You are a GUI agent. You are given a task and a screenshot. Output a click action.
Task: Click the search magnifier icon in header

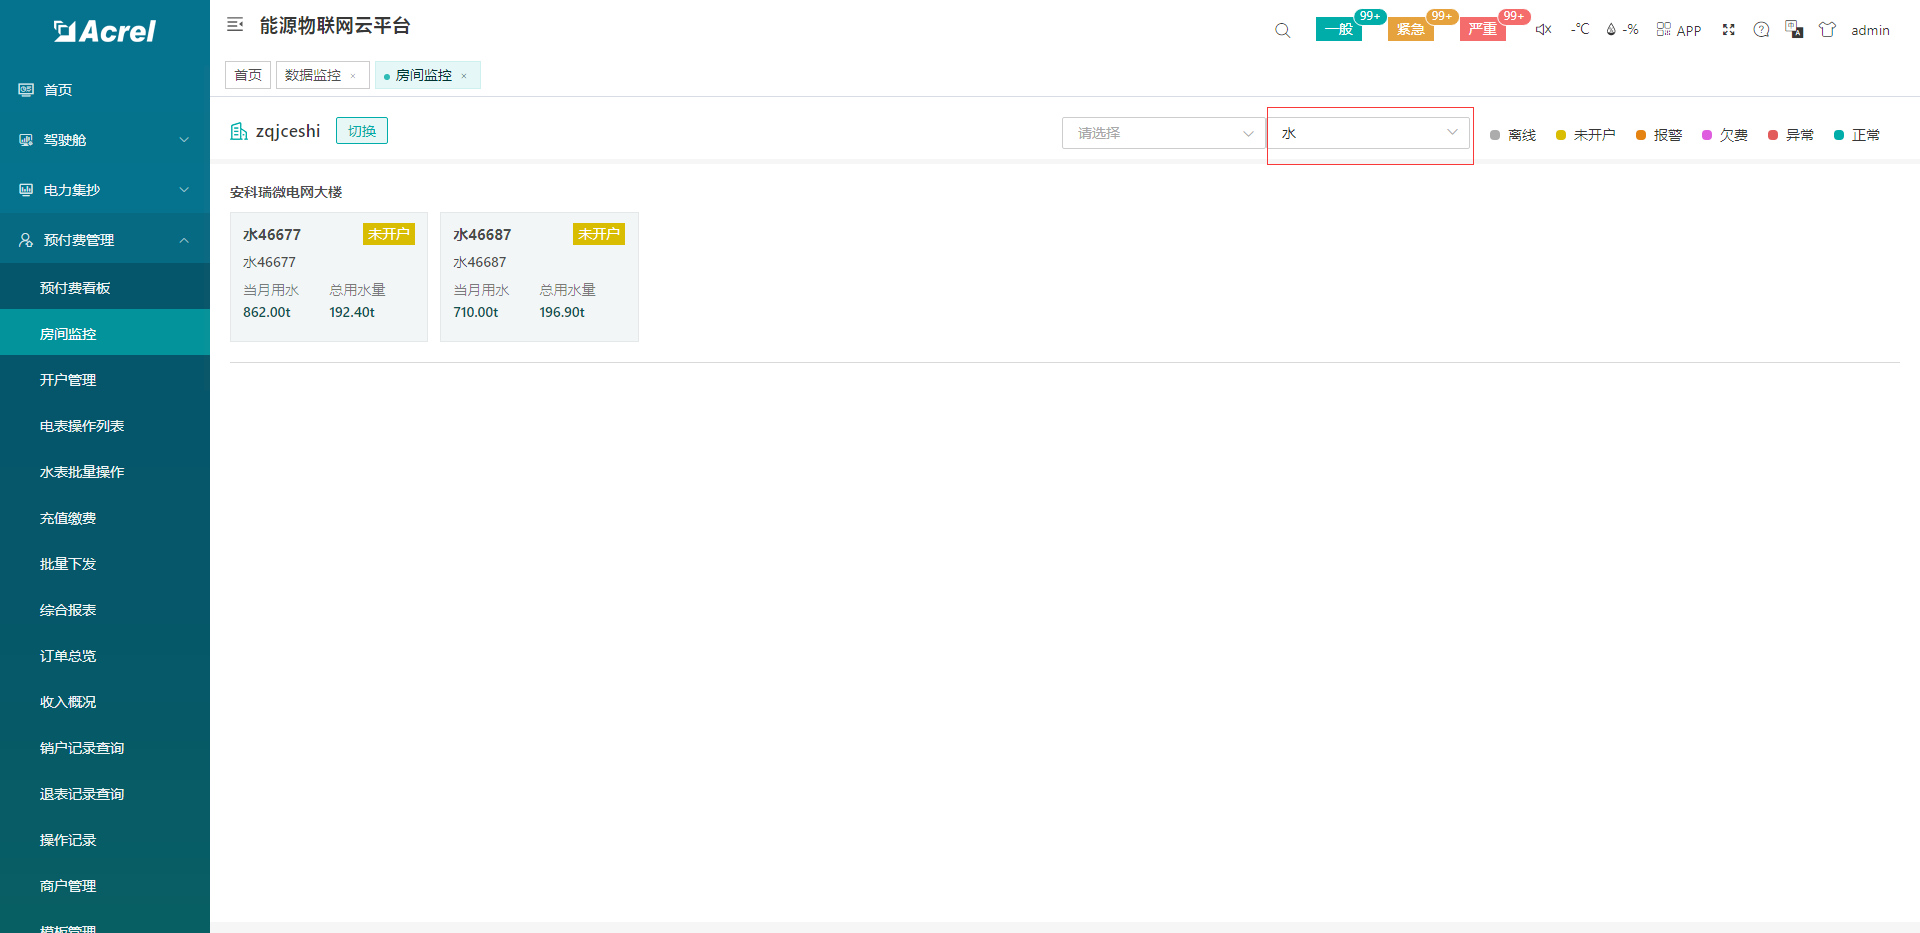[x=1282, y=30]
